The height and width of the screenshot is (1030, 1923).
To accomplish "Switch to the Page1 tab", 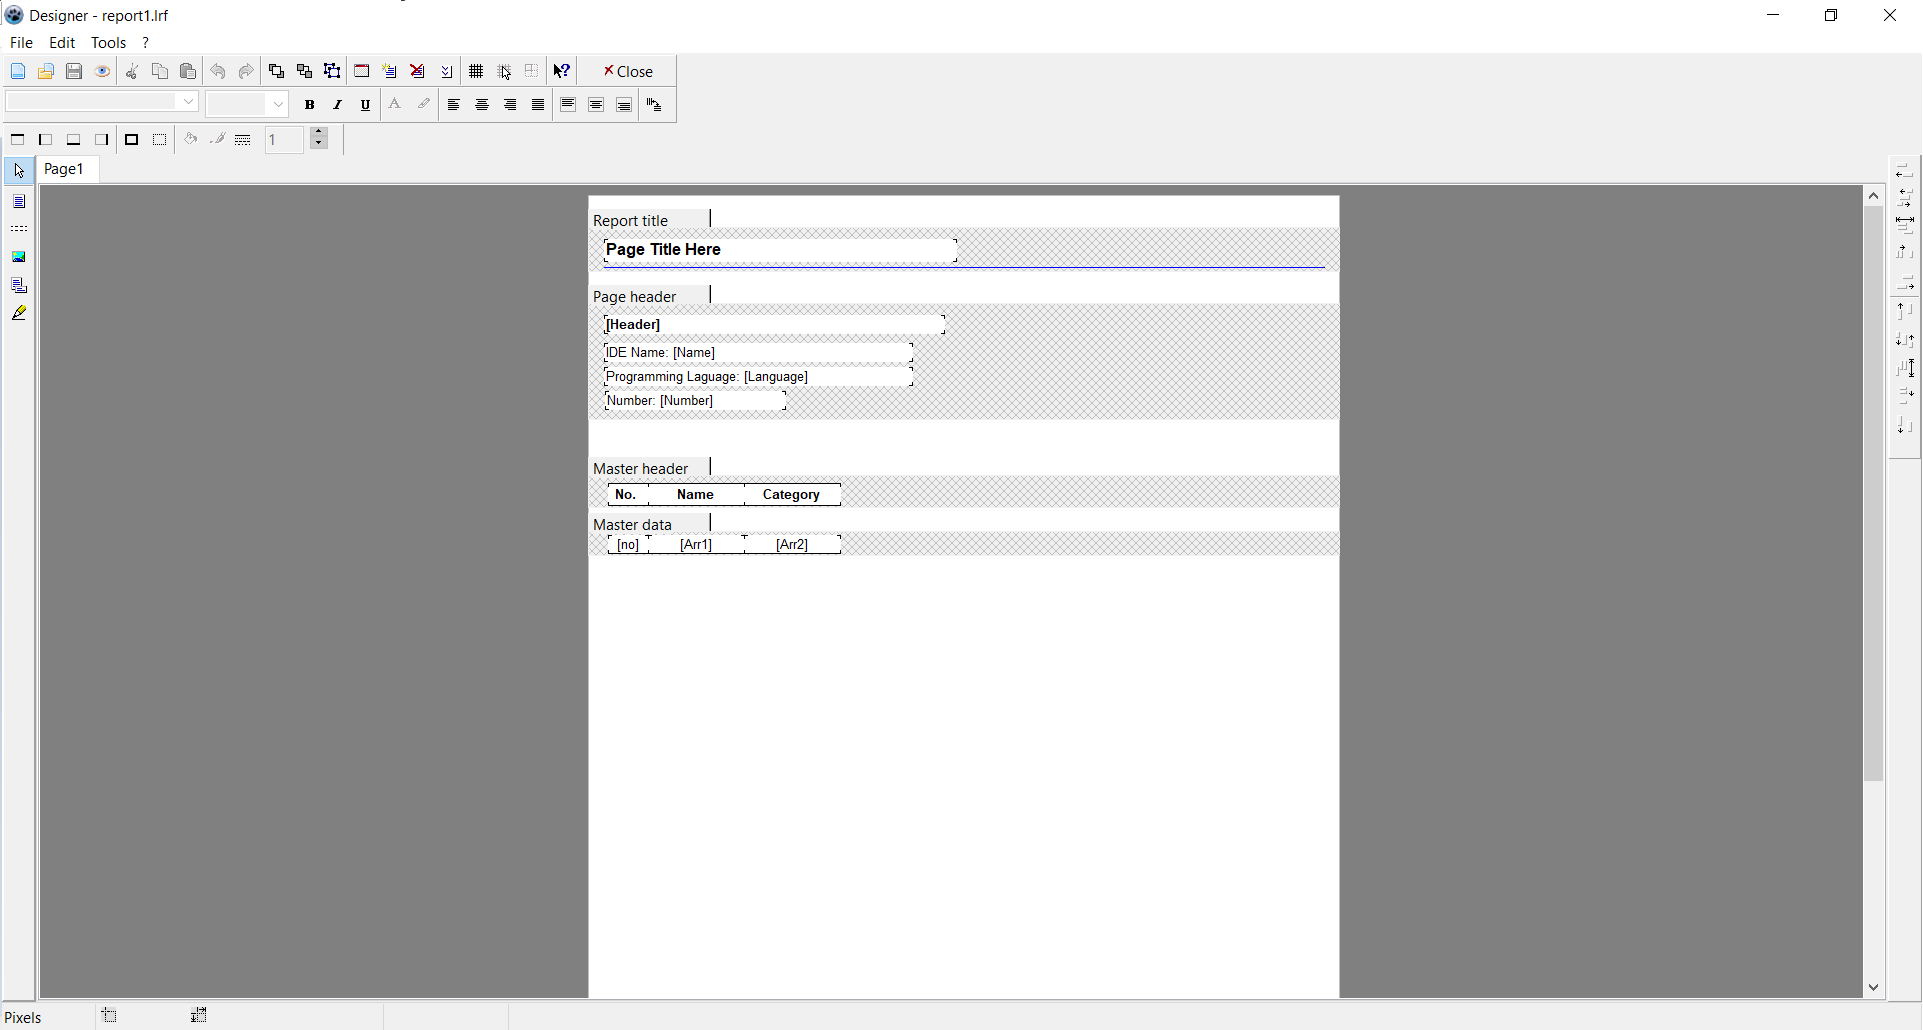I will [x=64, y=169].
